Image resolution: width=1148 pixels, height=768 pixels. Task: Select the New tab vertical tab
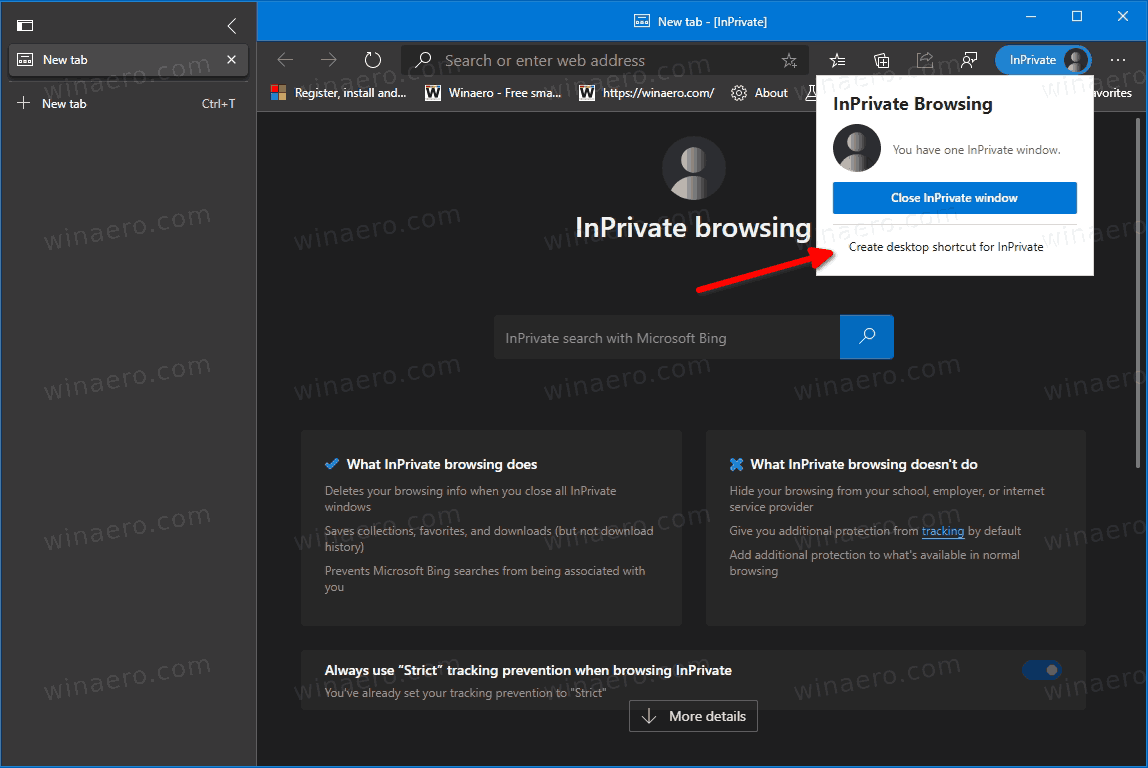click(x=128, y=60)
